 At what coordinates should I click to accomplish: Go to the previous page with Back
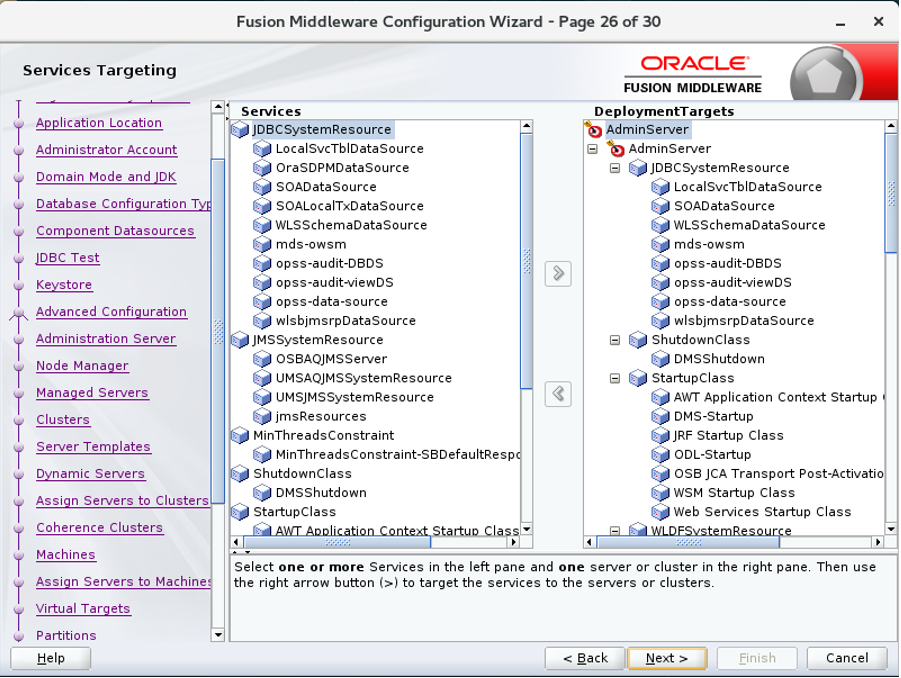pyautogui.click(x=585, y=658)
